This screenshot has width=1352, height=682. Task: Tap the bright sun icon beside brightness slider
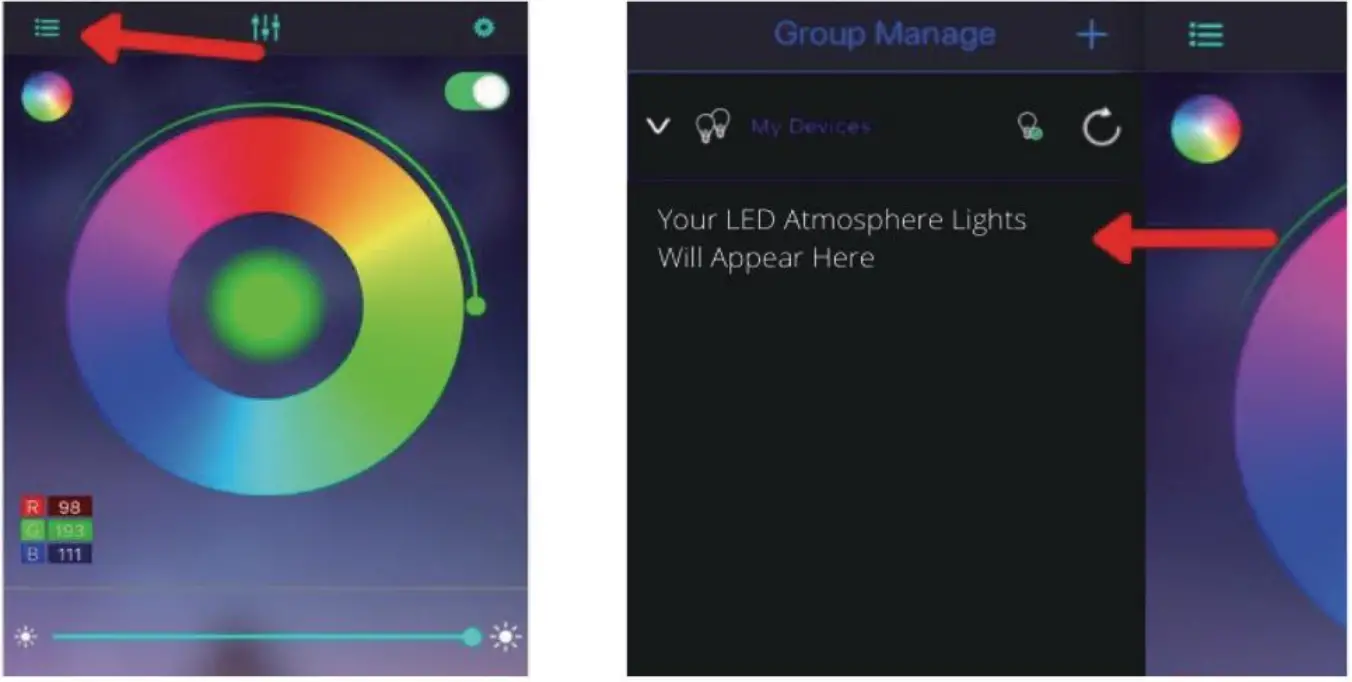[x=507, y=637]
